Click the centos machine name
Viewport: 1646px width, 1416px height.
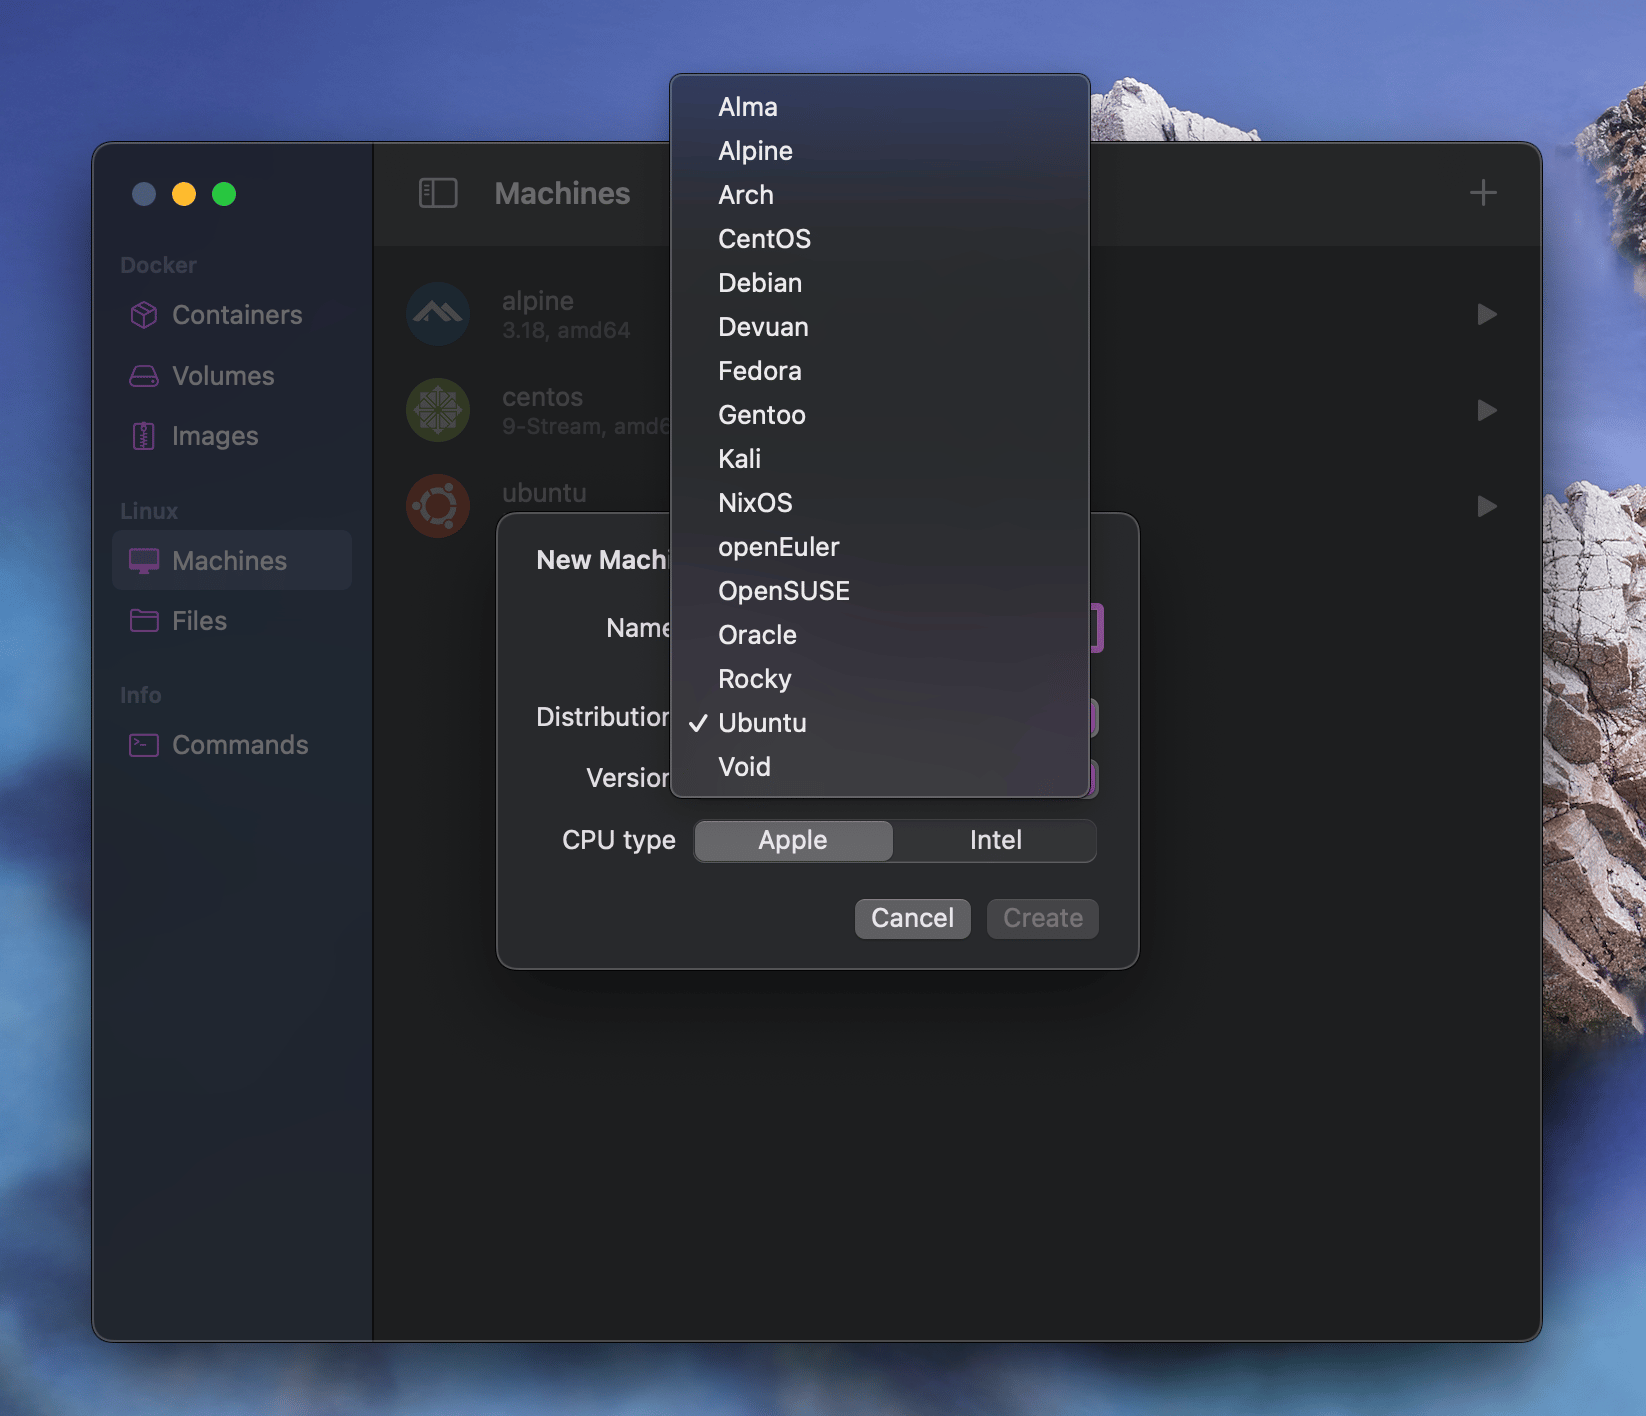[x=542, y=397]
